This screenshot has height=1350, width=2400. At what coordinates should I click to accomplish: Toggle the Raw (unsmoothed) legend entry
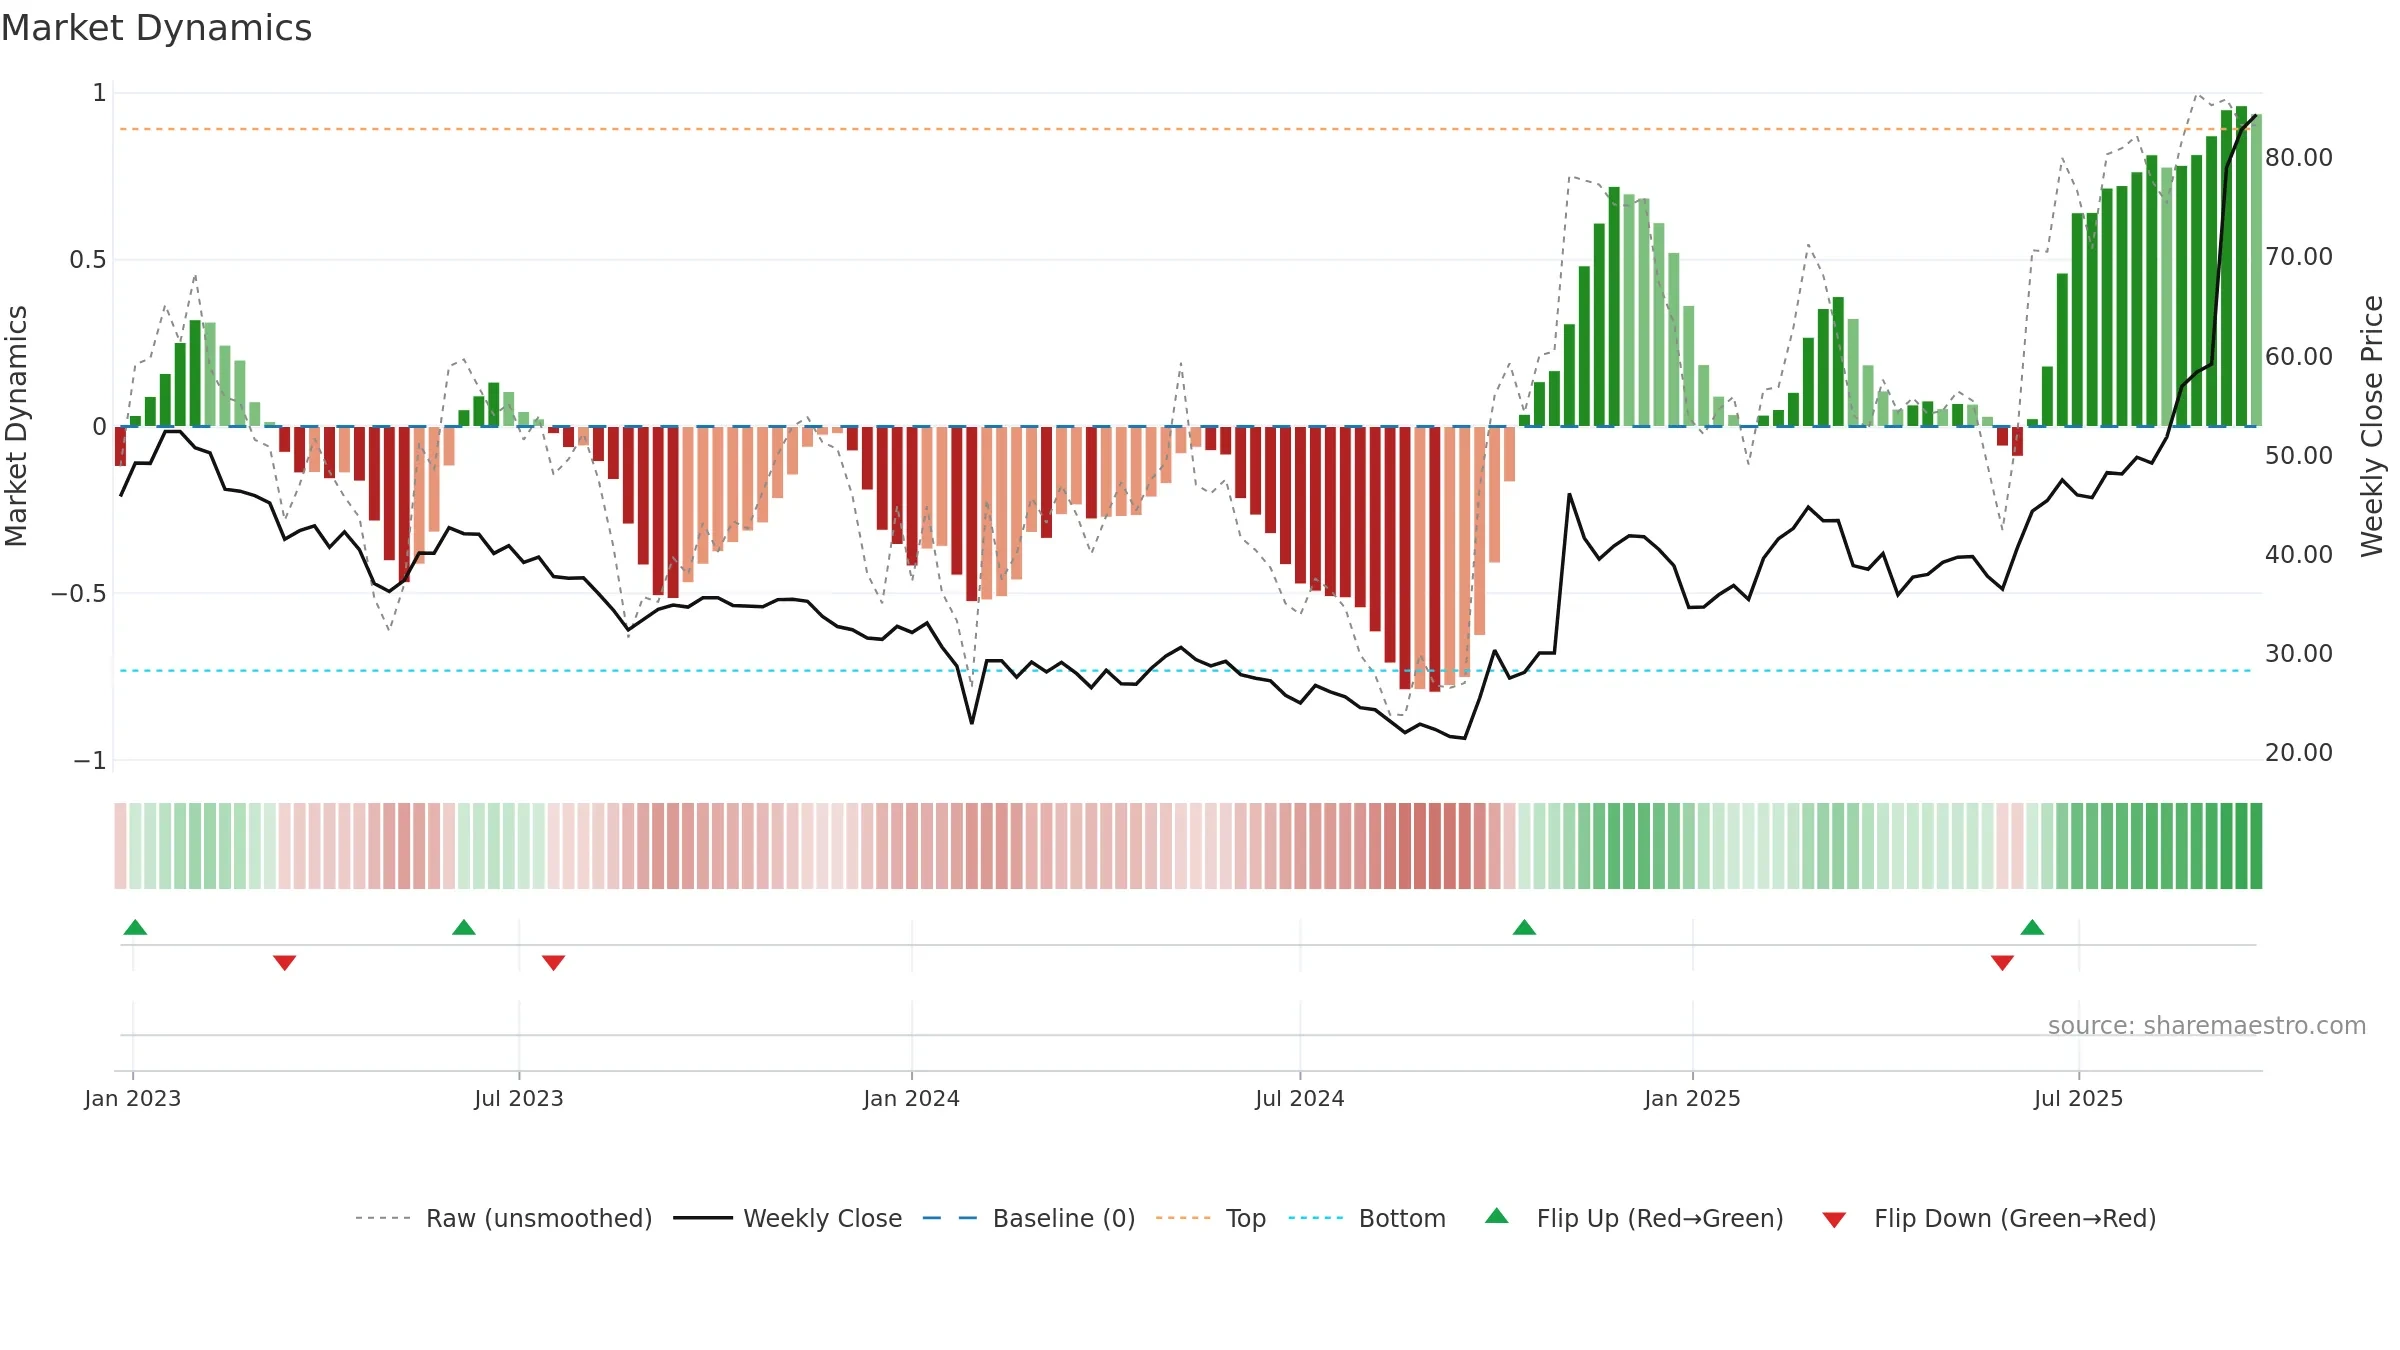point(503,1218)
